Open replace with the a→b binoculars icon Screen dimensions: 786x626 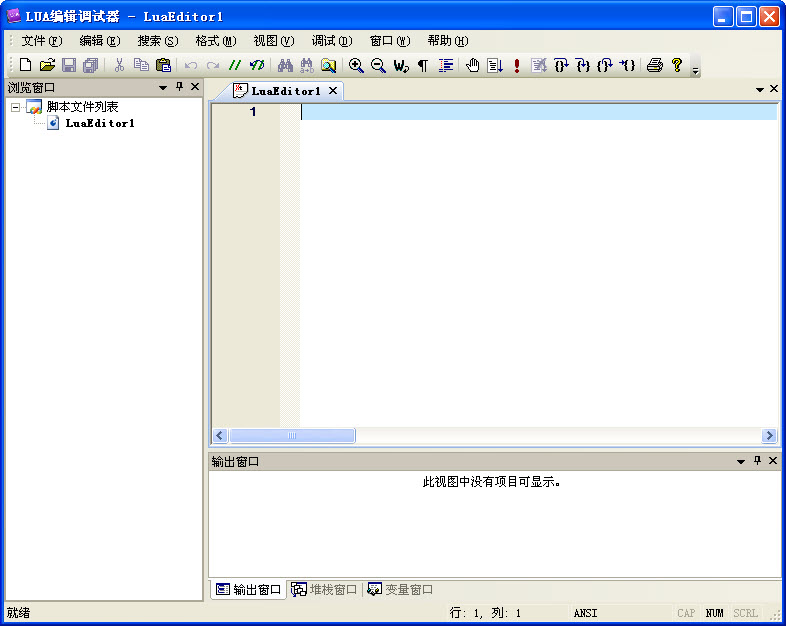307,65
